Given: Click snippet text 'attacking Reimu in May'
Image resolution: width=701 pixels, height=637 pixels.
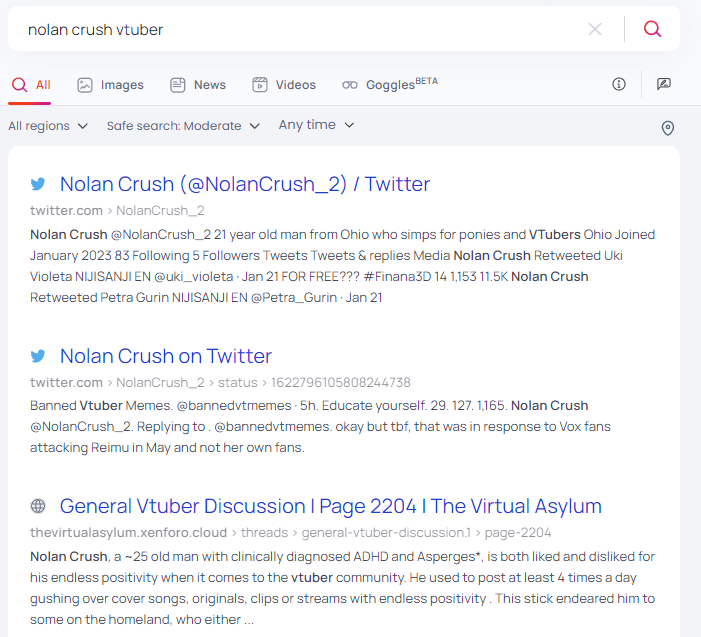Looking at the screenshot, I should tap(100, 448).
